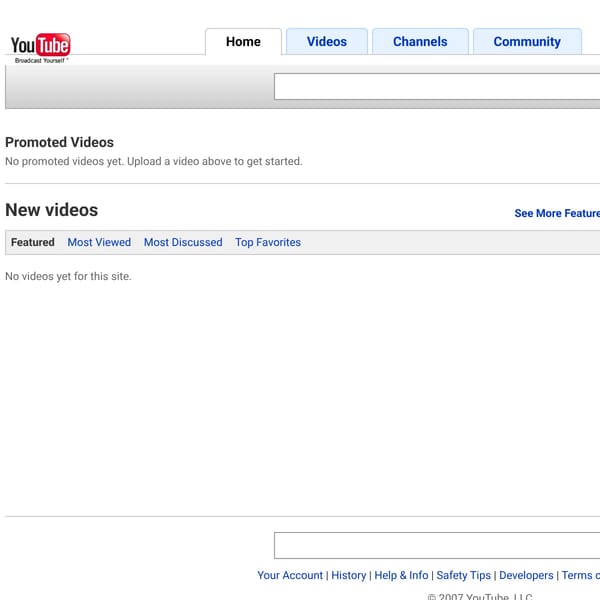This screenshot has width=600, height=600.
Task: Open the Community tab
Action: [x=527, y=42]
